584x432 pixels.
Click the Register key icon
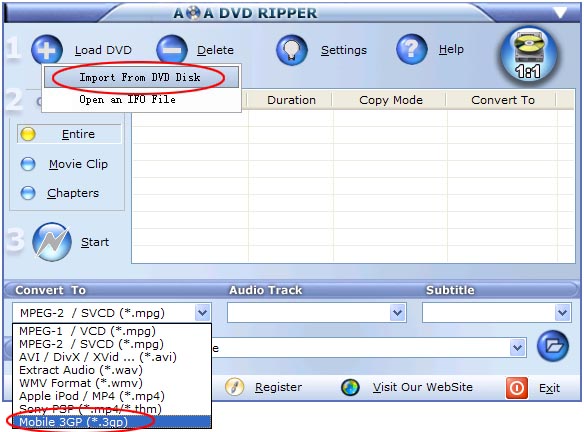click(x=235, y=387)
